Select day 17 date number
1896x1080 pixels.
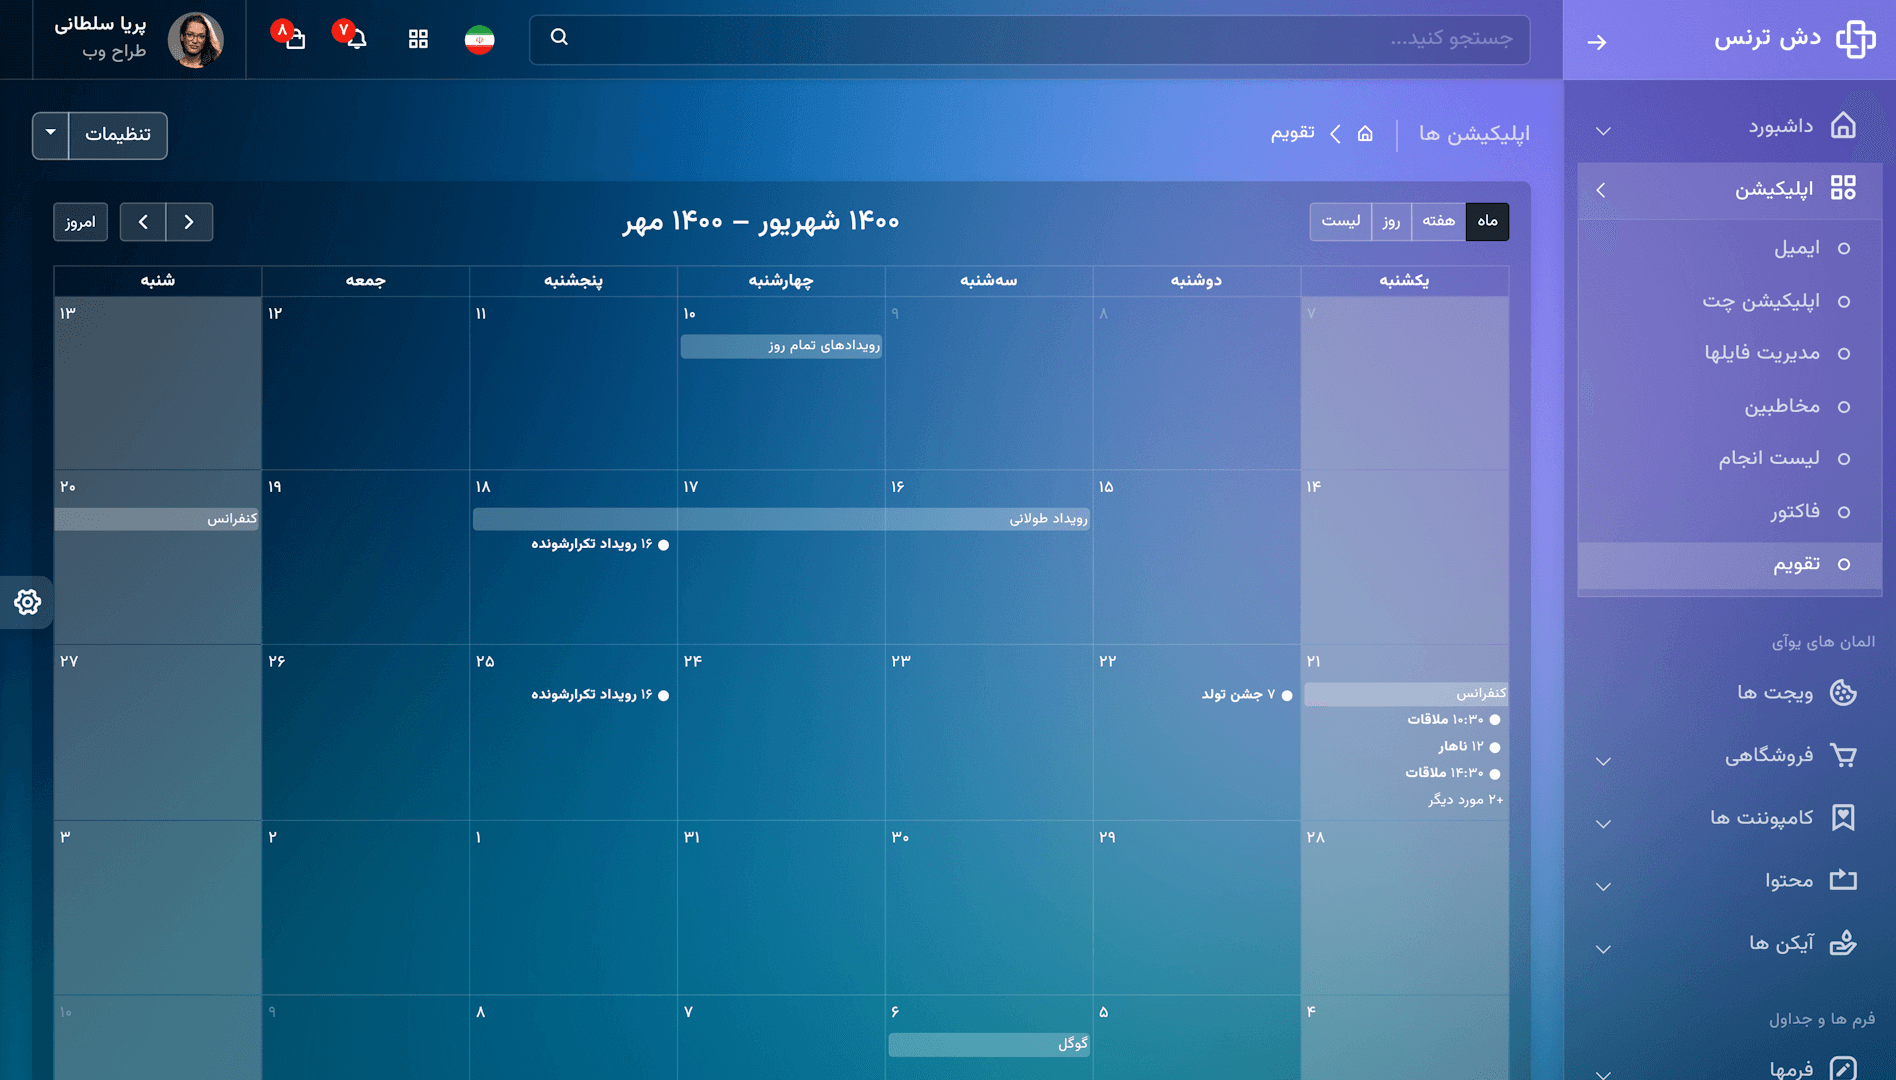[691, 487]
